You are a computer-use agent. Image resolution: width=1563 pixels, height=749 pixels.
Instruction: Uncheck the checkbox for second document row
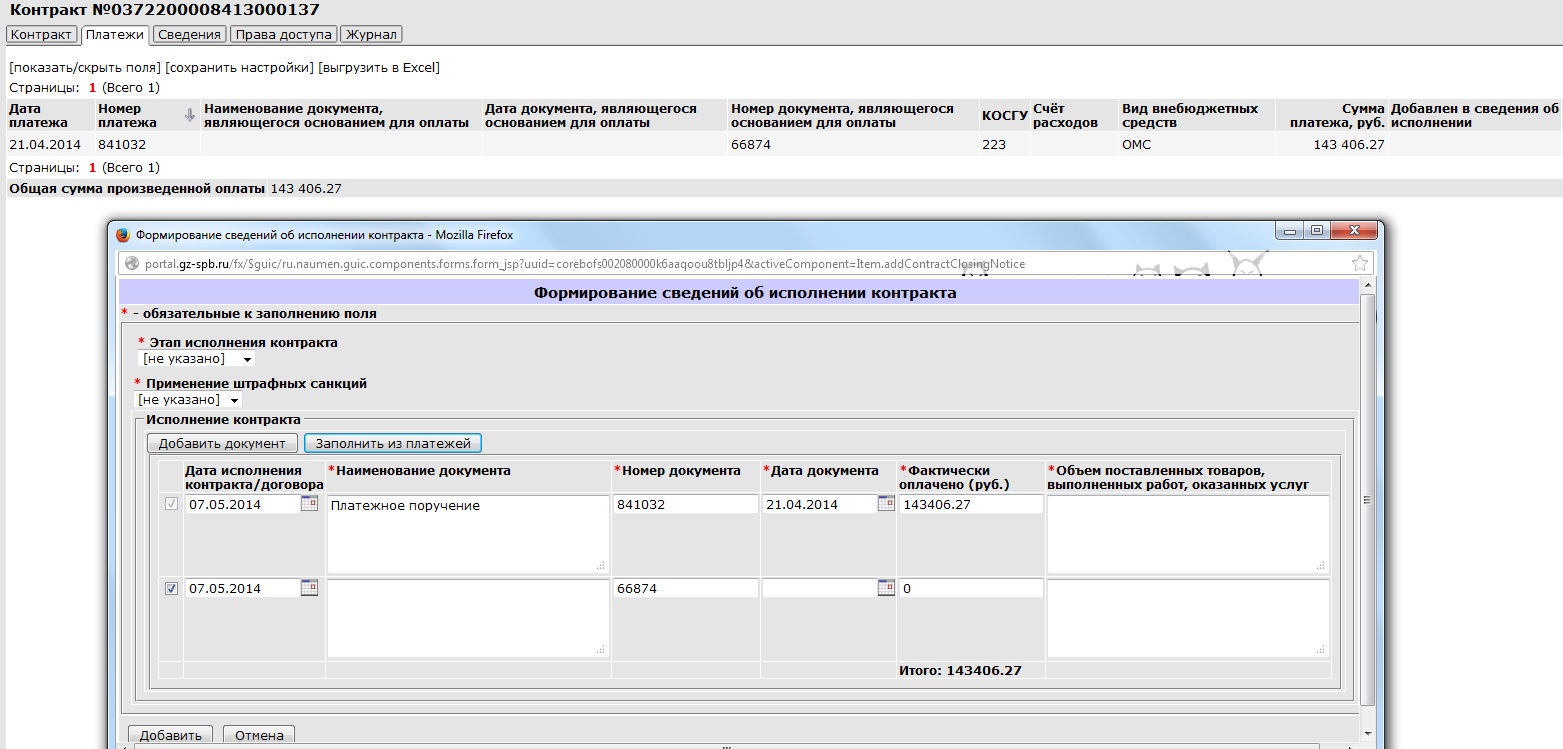[x=171, y=589]
